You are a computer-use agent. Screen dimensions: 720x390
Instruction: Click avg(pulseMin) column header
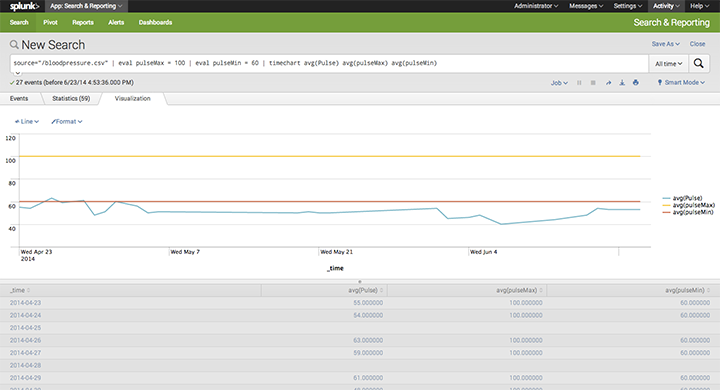tap(633, 290)
